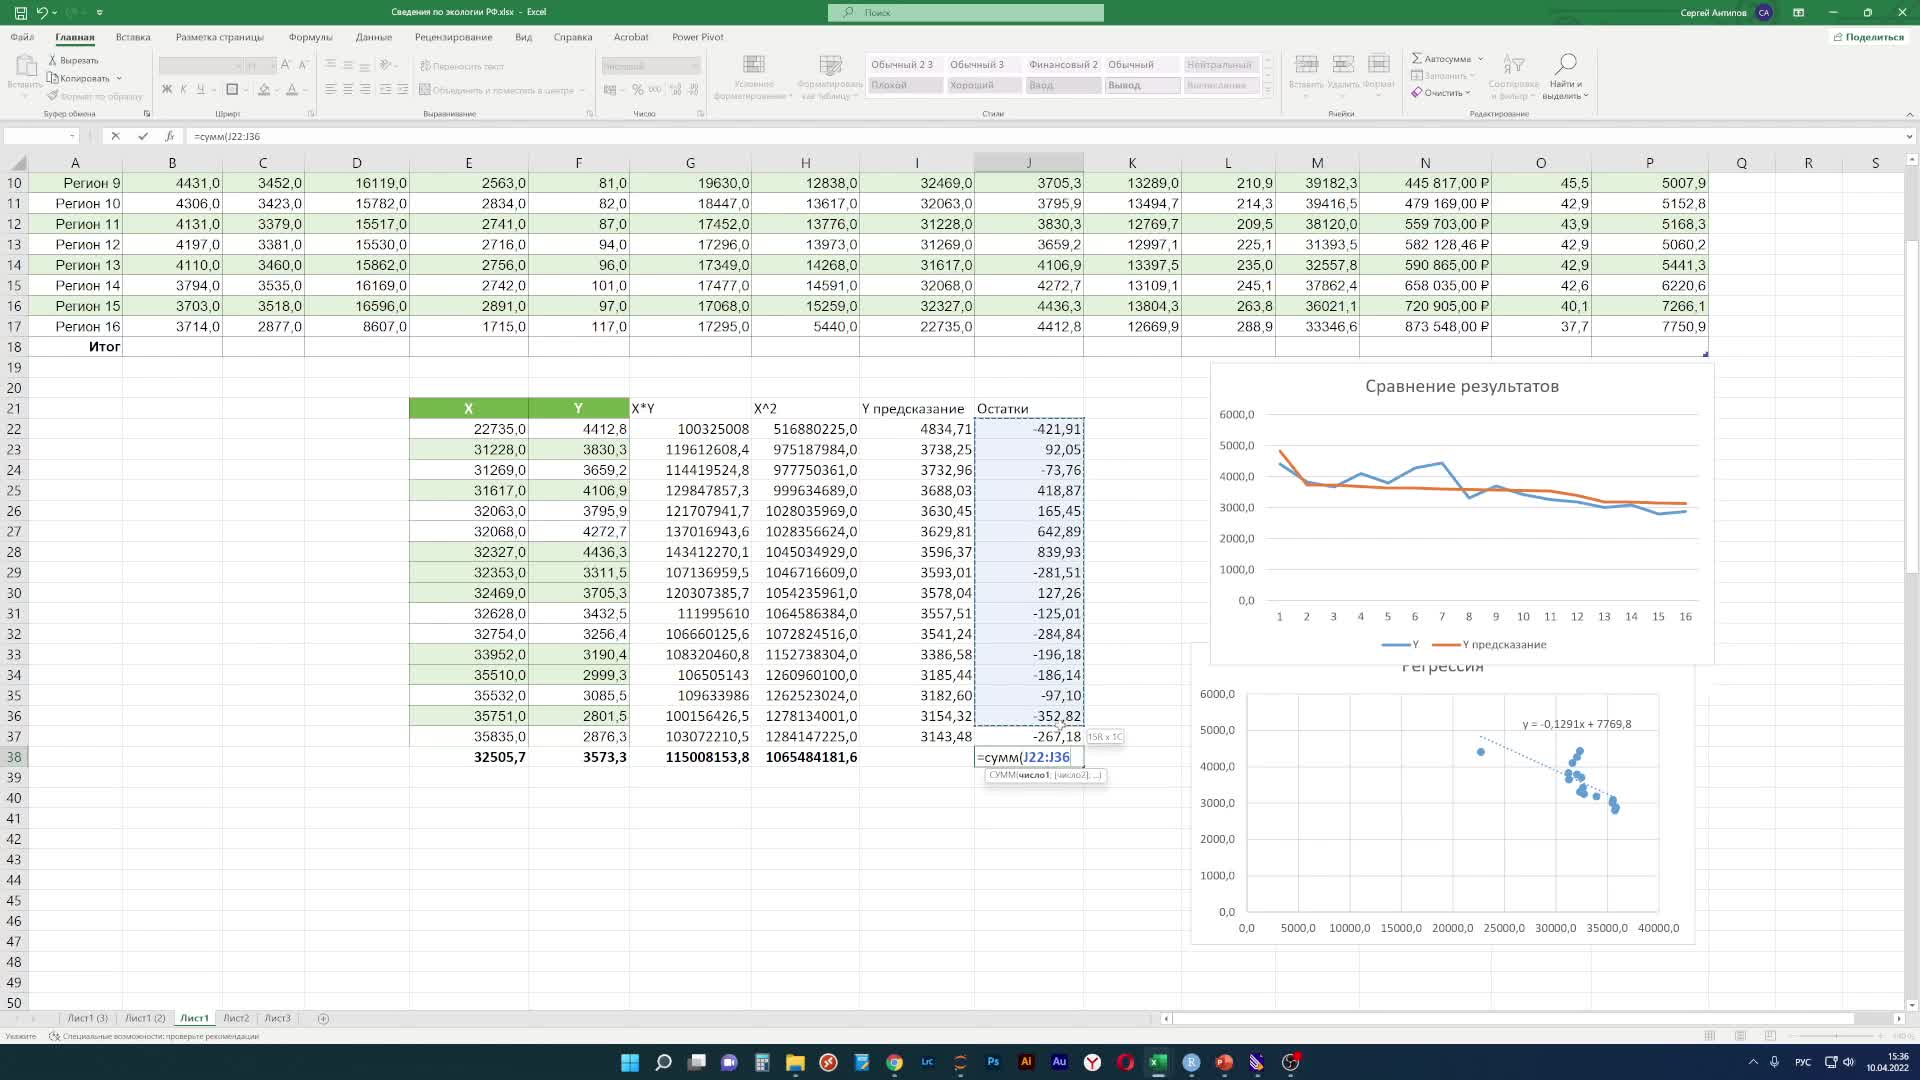Select Page Layout view in status bar
This screenshot has width=1920, height=1080.
pyautogui.click(x=1740, y=1036)
